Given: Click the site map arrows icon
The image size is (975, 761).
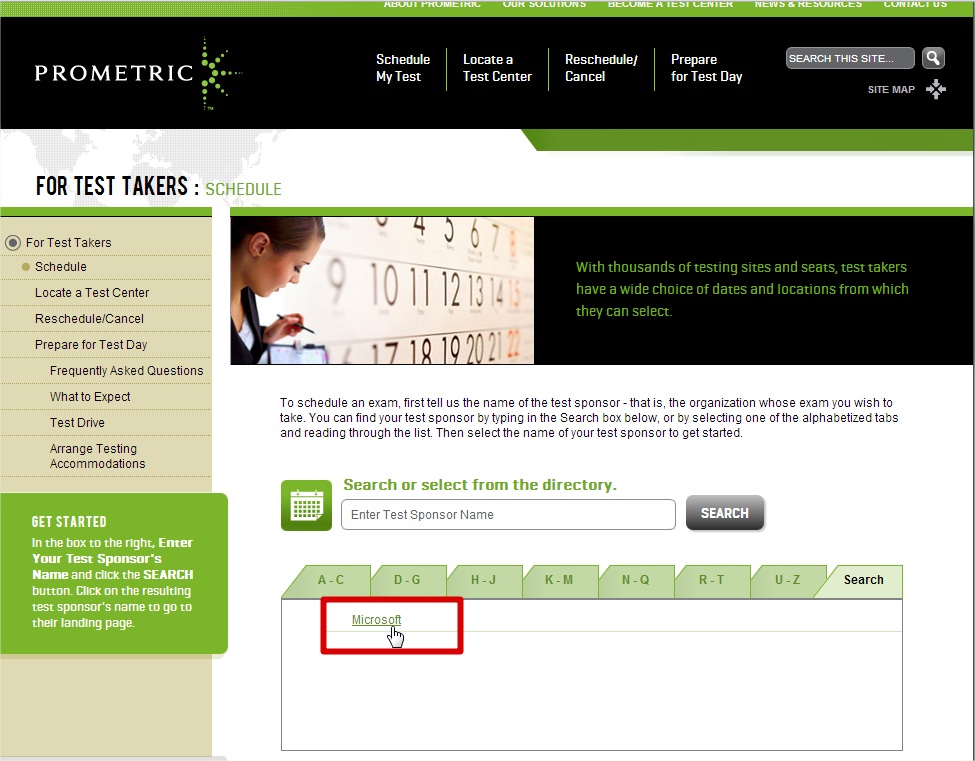Looking at the screenshot, I should [x=935, y=90].
